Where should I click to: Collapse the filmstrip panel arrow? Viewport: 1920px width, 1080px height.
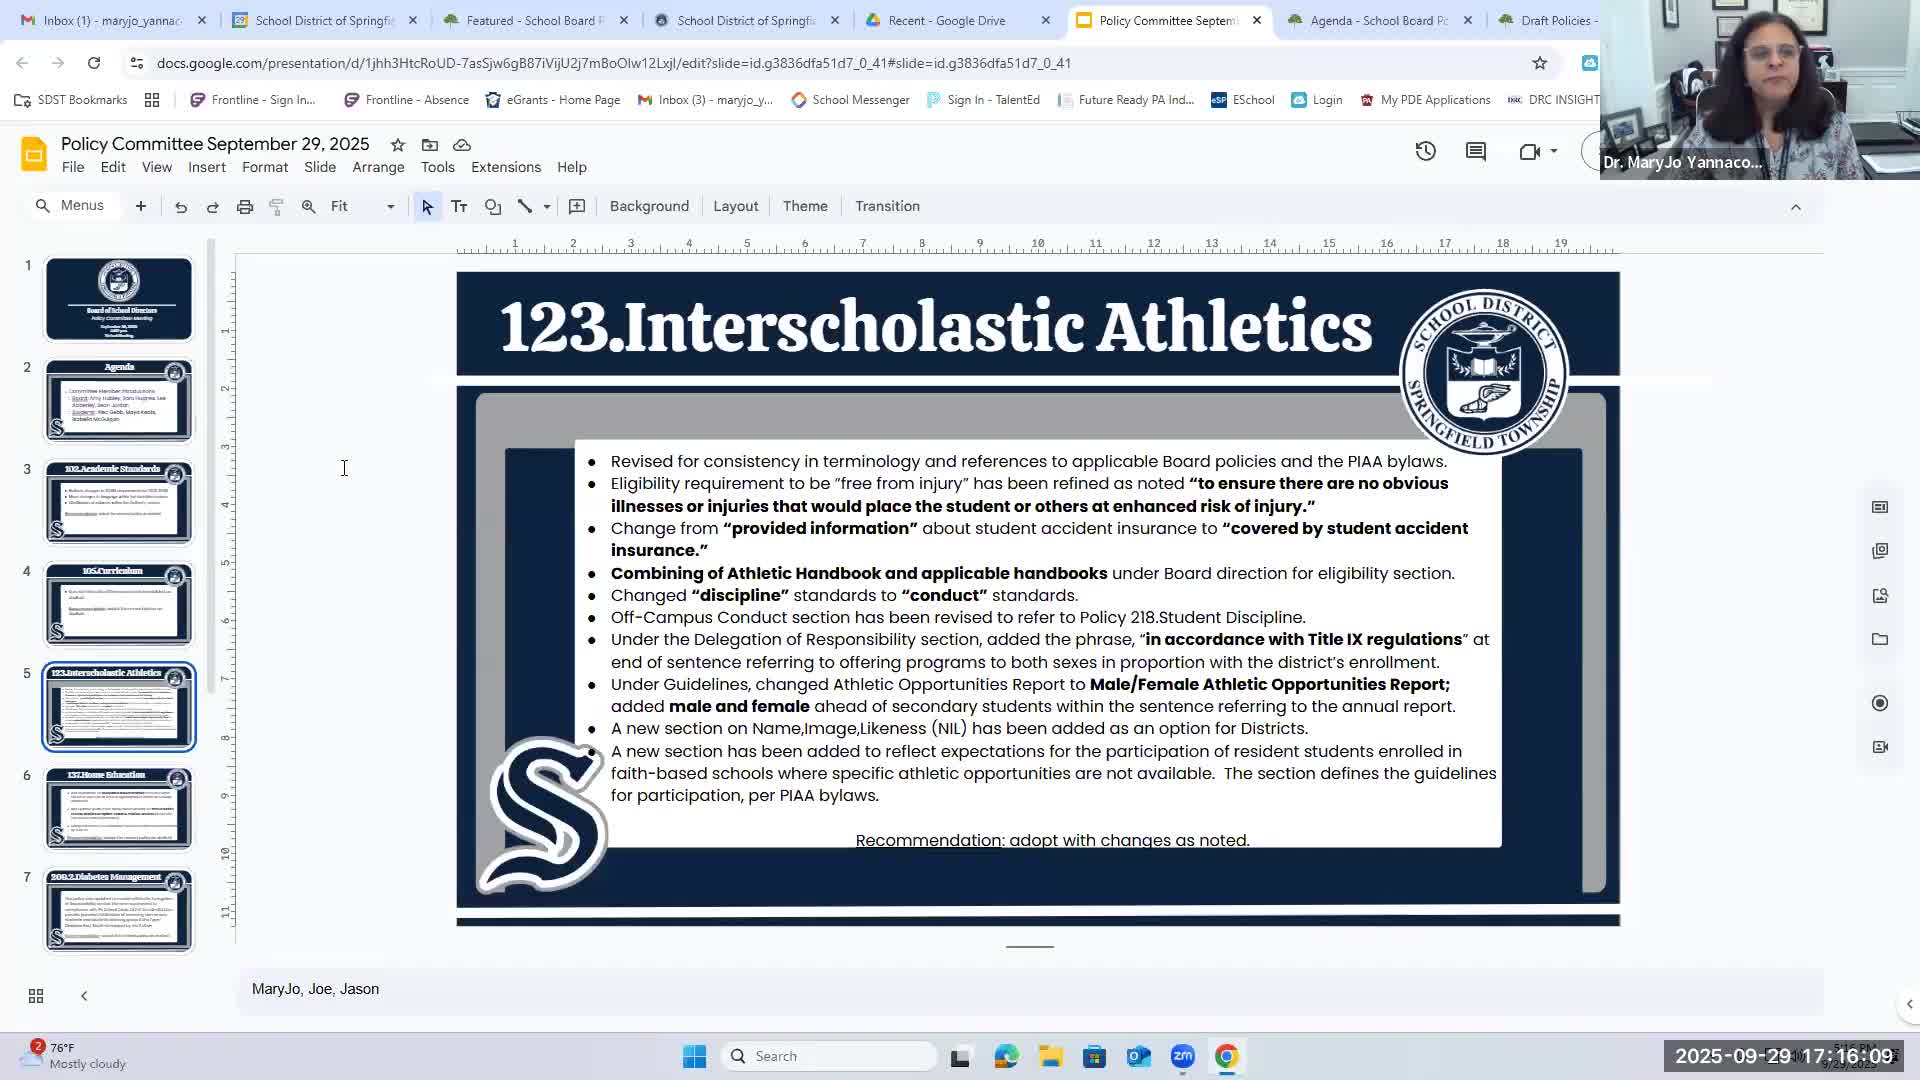coord(84,996)
